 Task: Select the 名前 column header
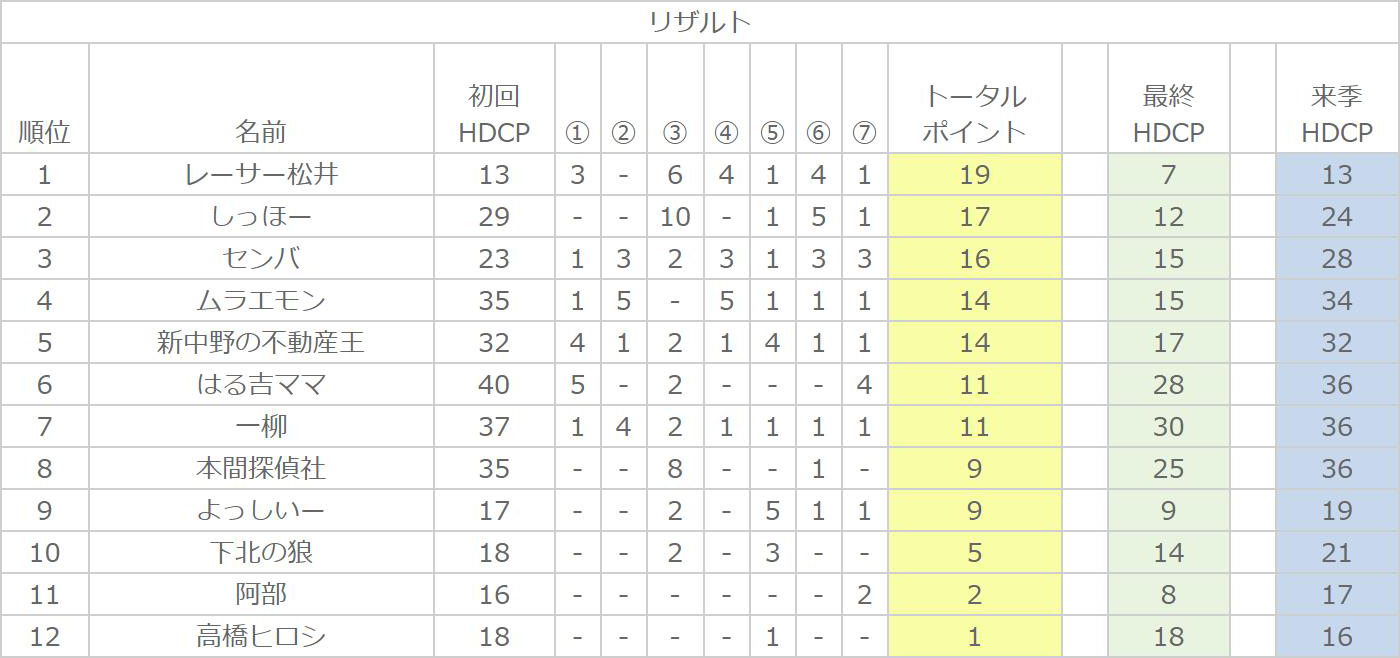[x=261, y=98]
